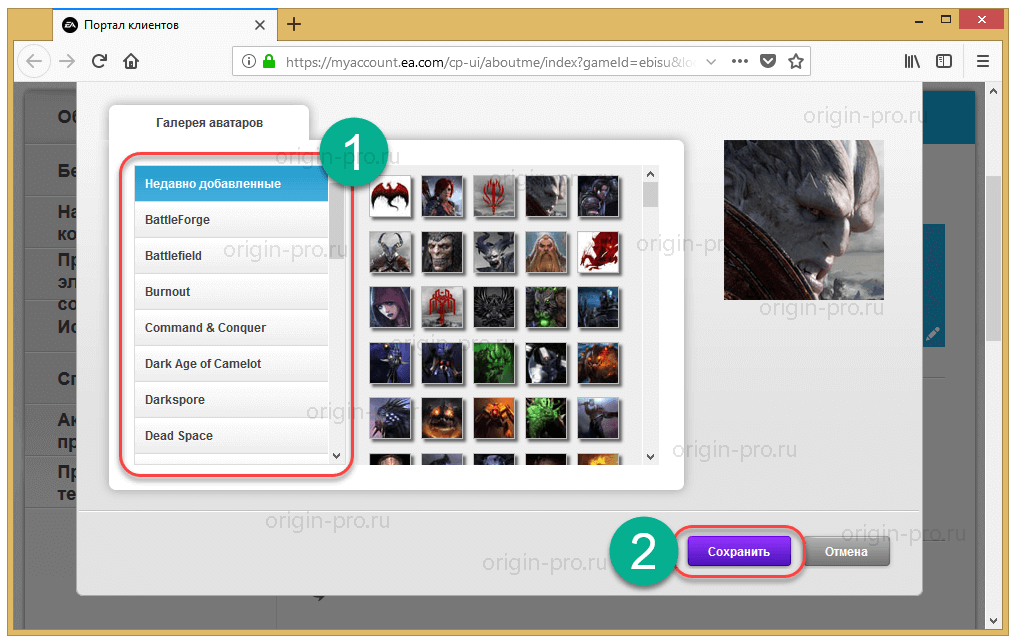Open the Firefox hamburger menu
The height and width of the screenshot is (644, 1018).
pyautogui.click(x=983, y=61)
